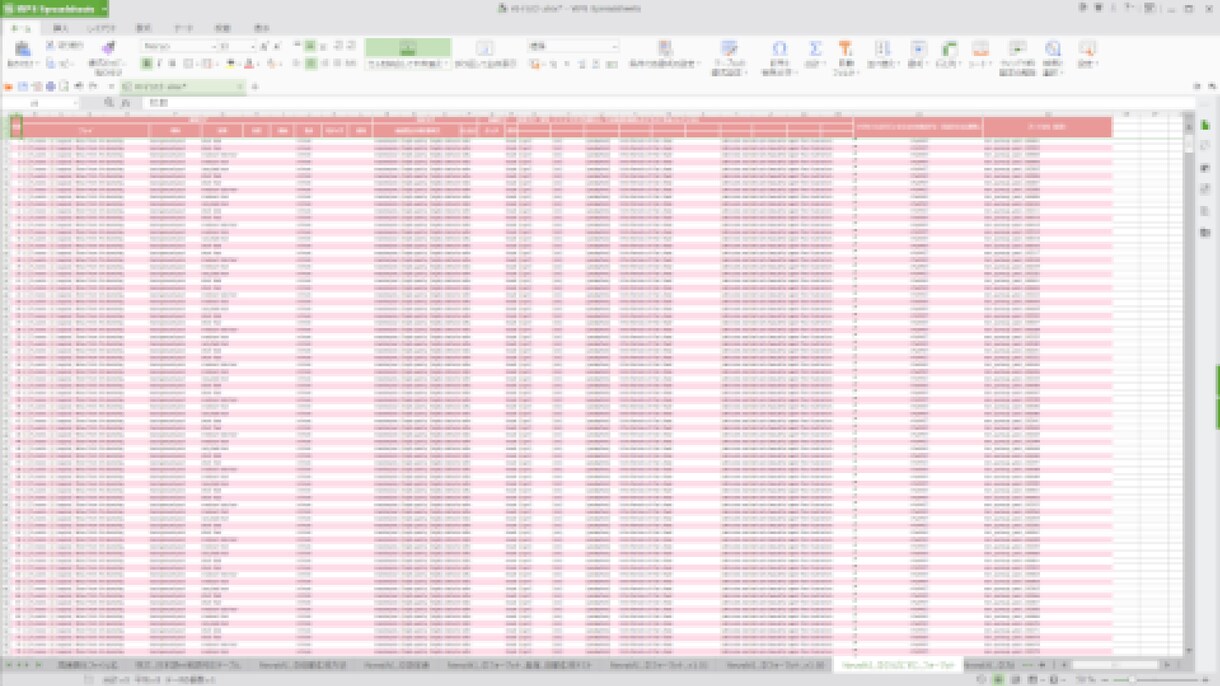The image size is (1220, 686).
Task: Open the Data ribbon tab
Action: pyautogui.click(x=183, y=28)
